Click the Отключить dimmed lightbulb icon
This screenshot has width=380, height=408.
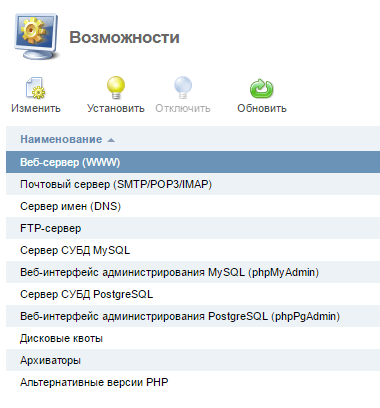click(x=183, y=88)
